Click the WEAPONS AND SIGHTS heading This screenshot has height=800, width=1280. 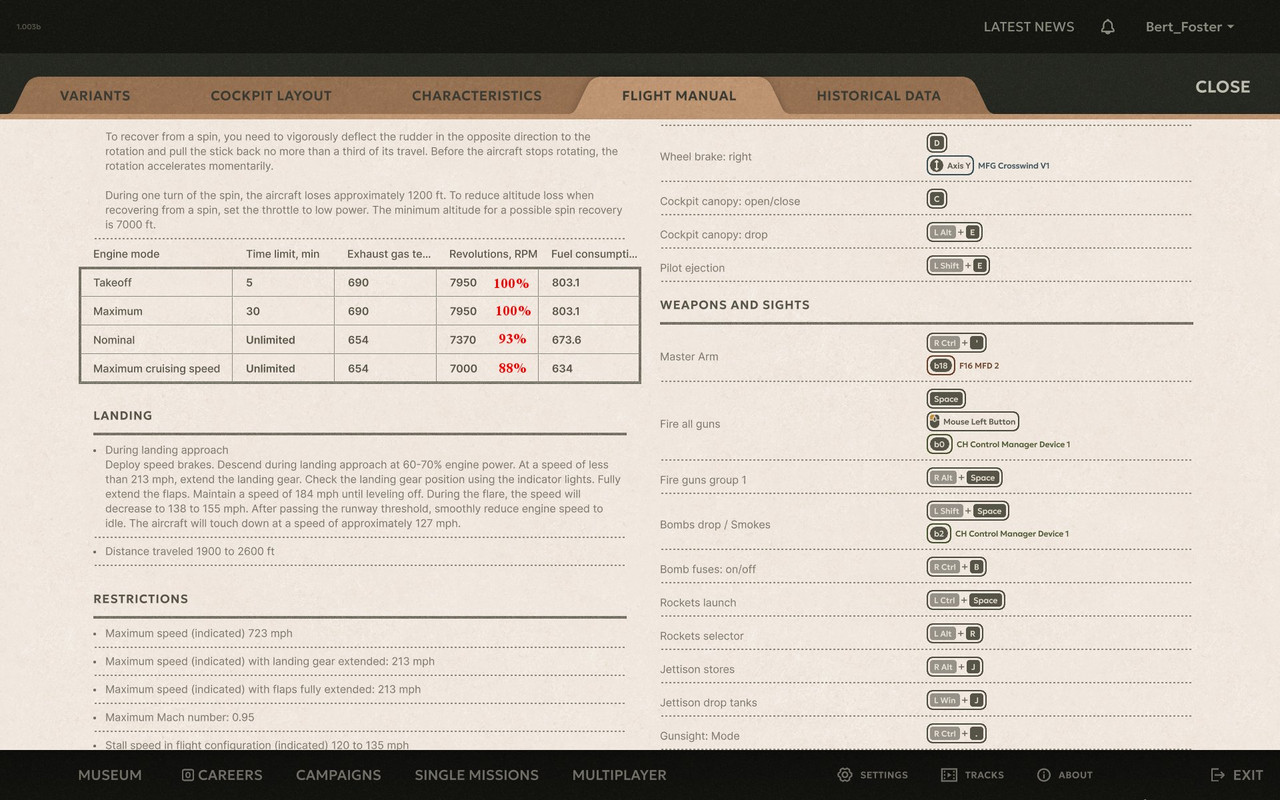point(735,305)
